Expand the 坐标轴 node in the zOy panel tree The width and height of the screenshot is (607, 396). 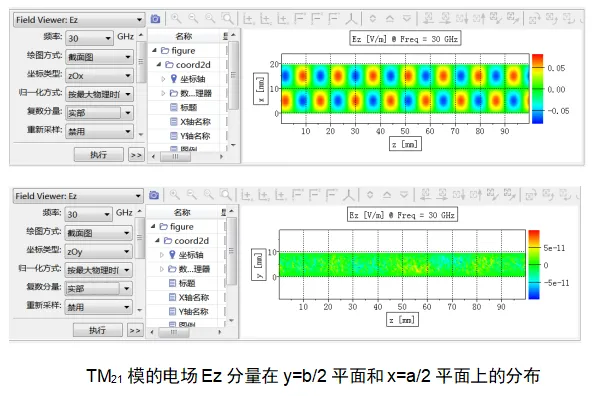(162, 255)
